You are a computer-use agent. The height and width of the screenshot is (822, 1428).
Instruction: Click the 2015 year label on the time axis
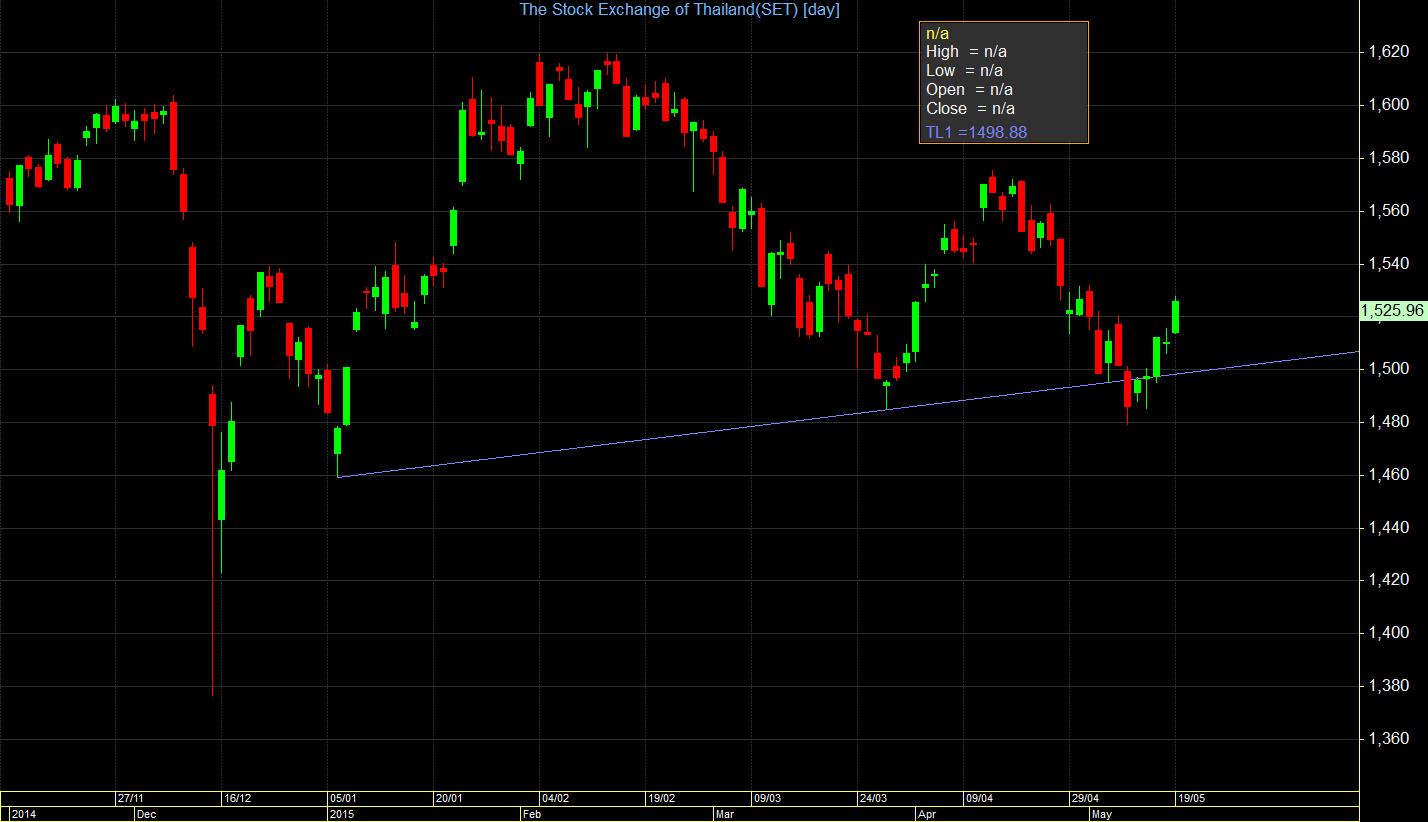pos(341,814)
